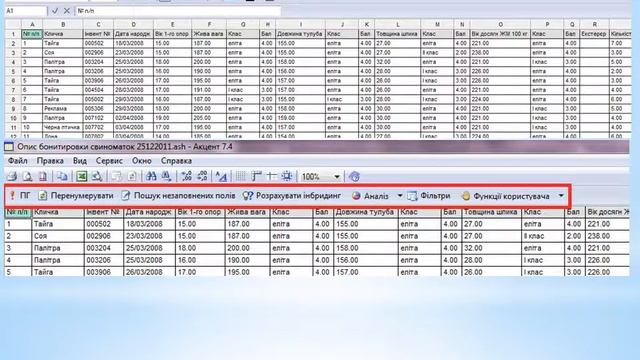Open the Файл menu

[x=18, y=161]
